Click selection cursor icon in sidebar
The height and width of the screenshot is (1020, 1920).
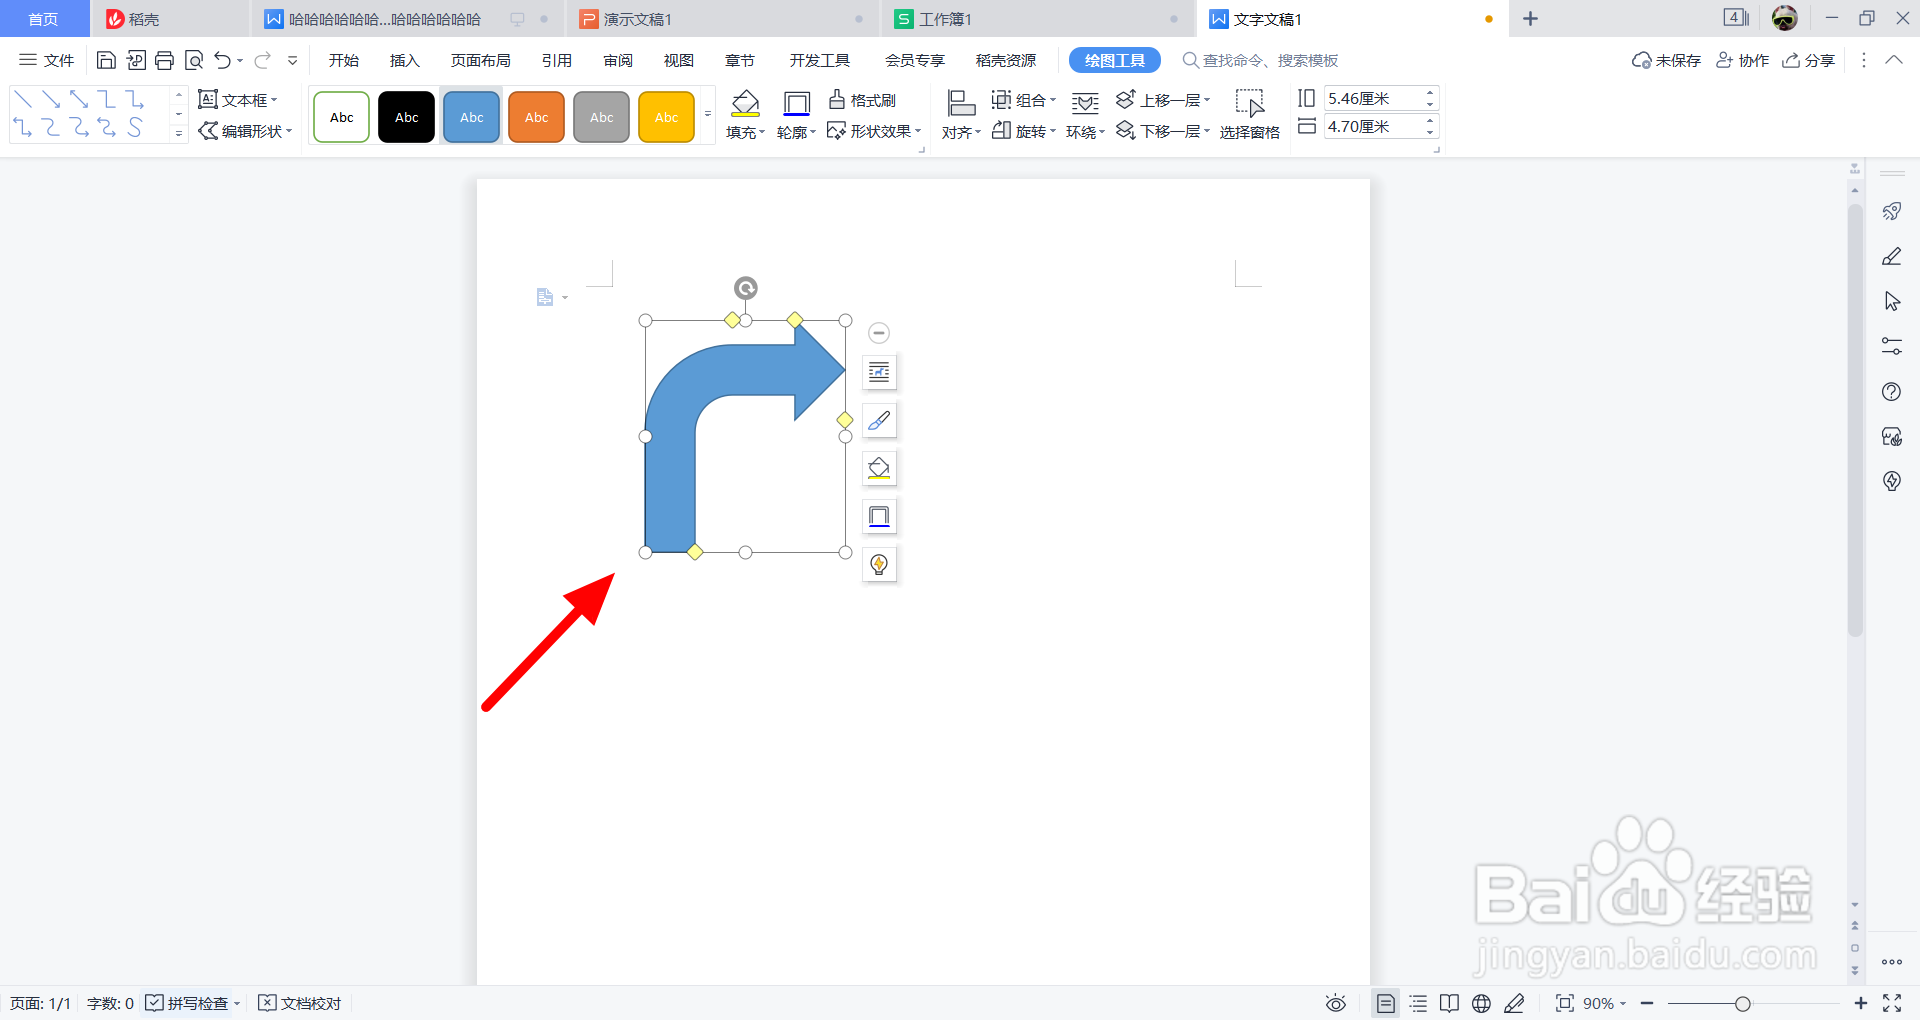coord(1891,301)
